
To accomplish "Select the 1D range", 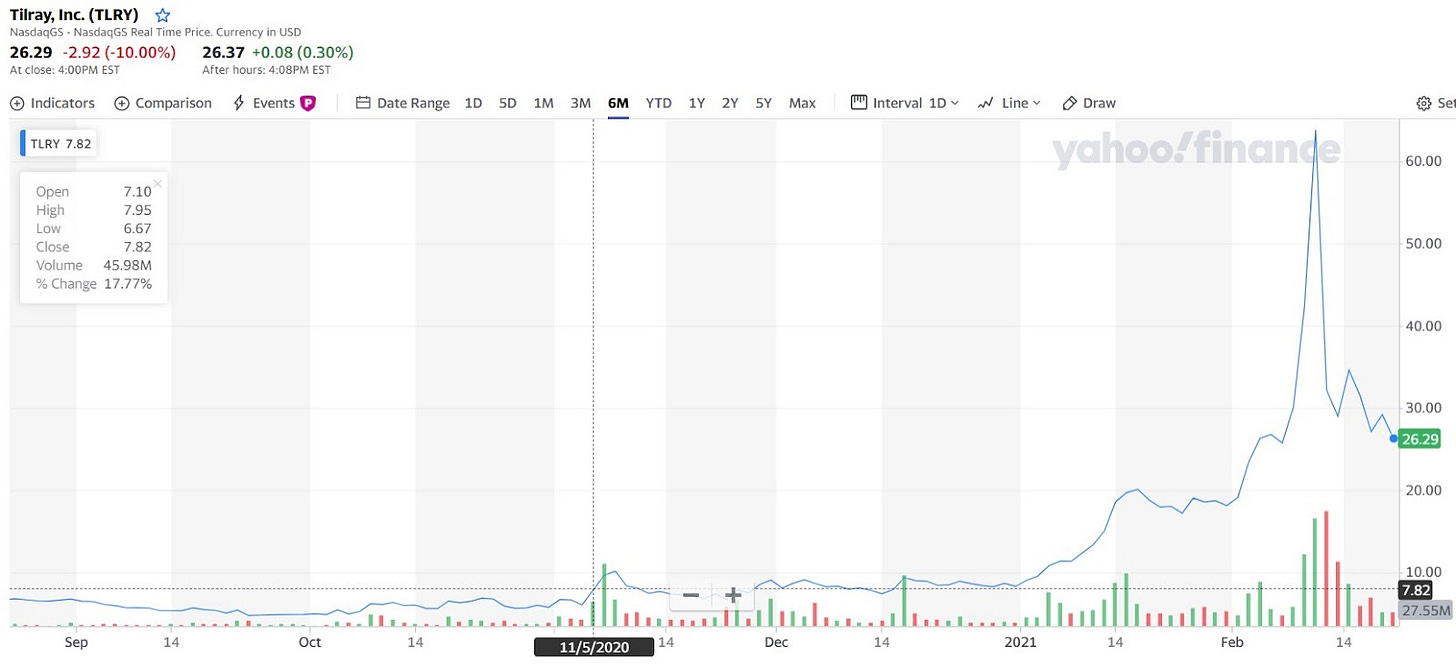I will point(474,103).
